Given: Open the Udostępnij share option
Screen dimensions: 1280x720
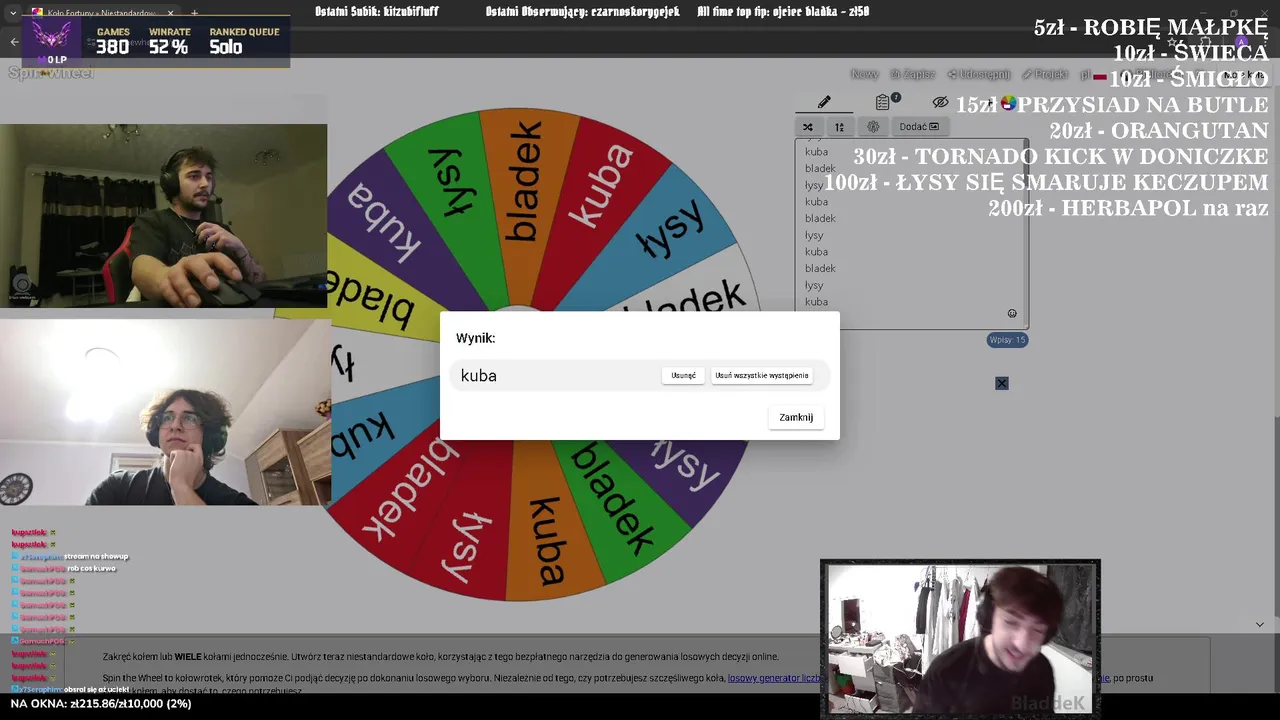Looking at the screenshot, I should coord(979,74).
